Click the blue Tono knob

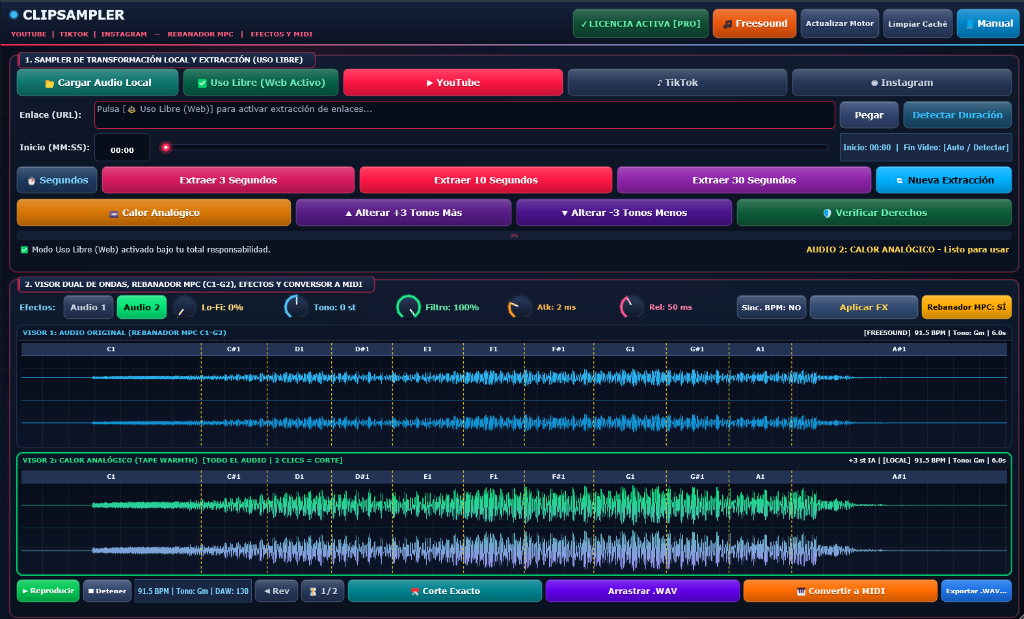click(296, 307)
